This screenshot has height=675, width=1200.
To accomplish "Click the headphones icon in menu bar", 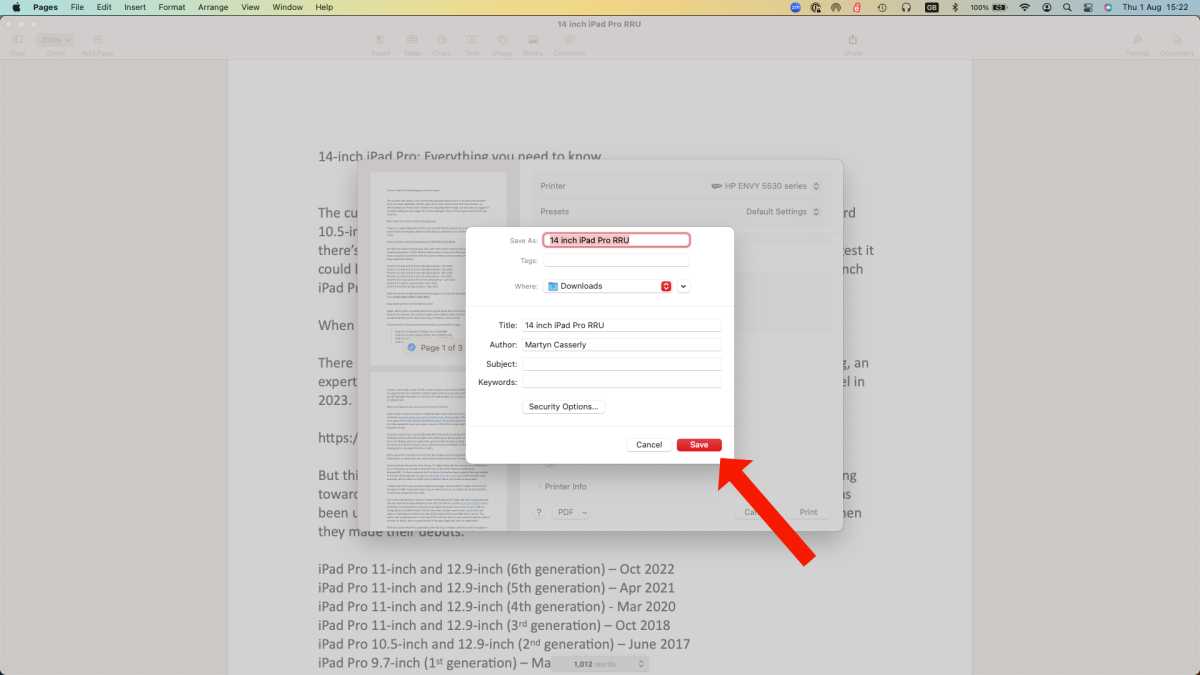I will 906,7.
